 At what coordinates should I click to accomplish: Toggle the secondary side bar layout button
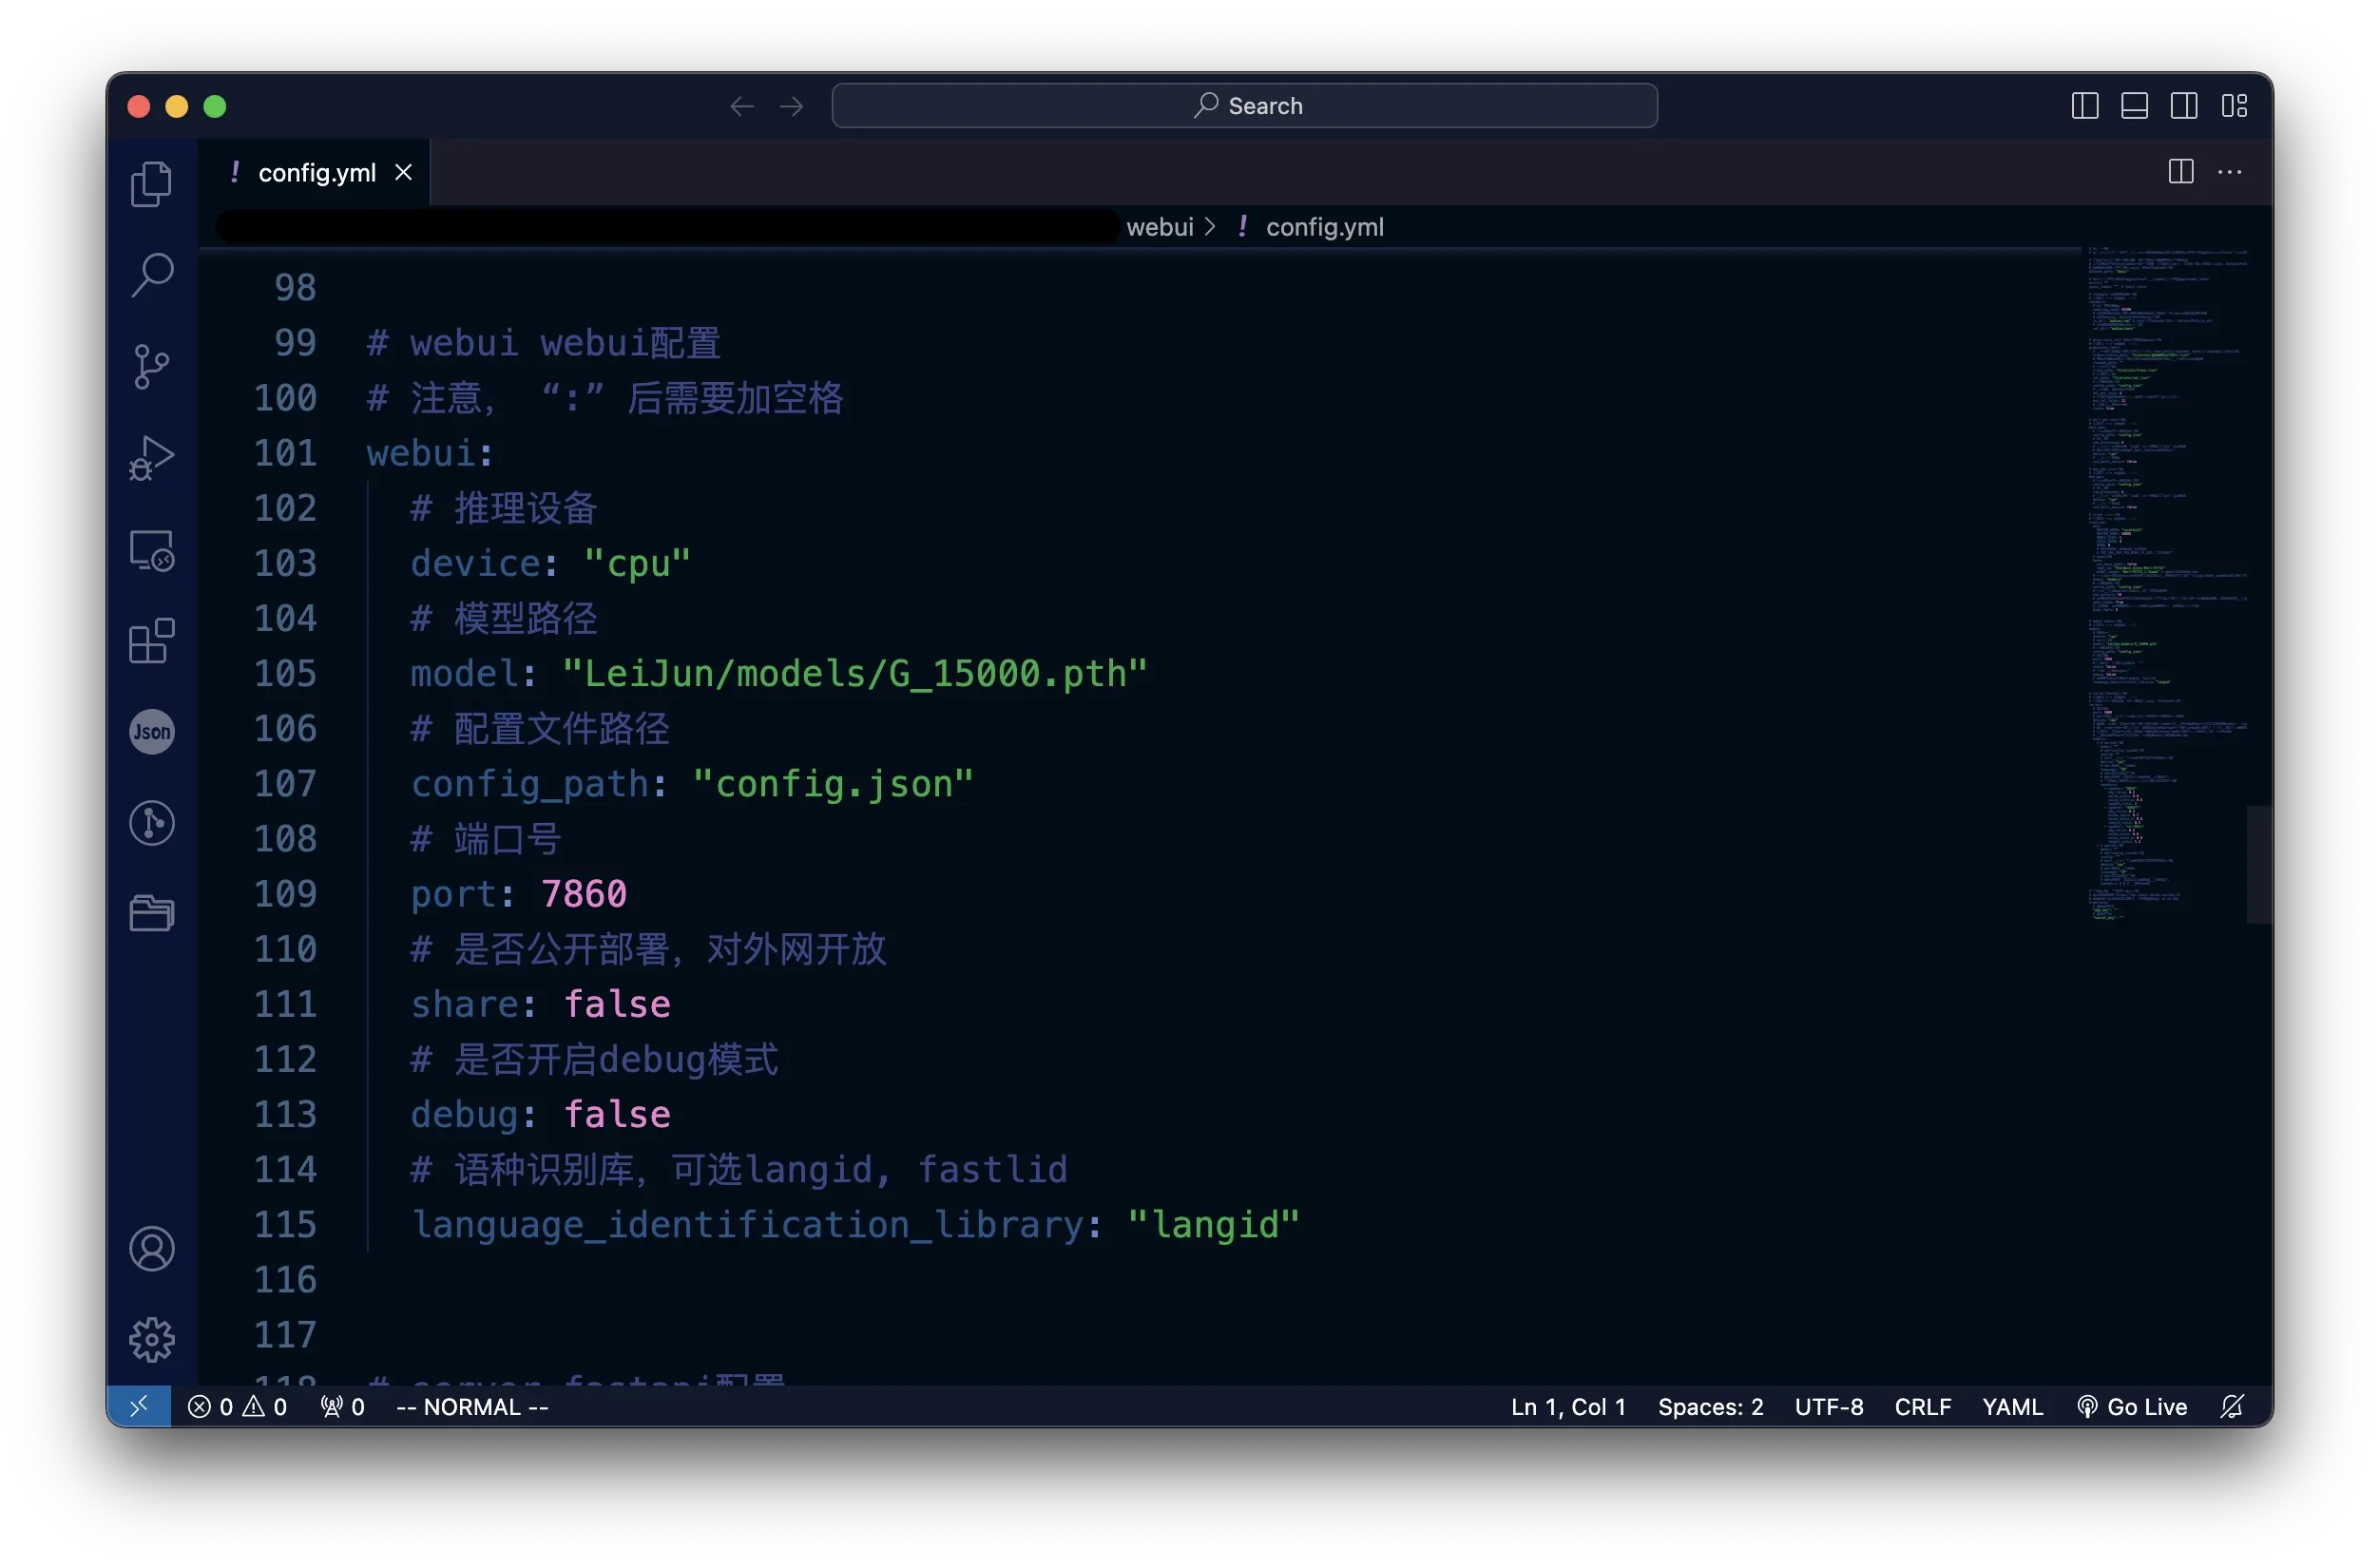tap(2184, 106)
